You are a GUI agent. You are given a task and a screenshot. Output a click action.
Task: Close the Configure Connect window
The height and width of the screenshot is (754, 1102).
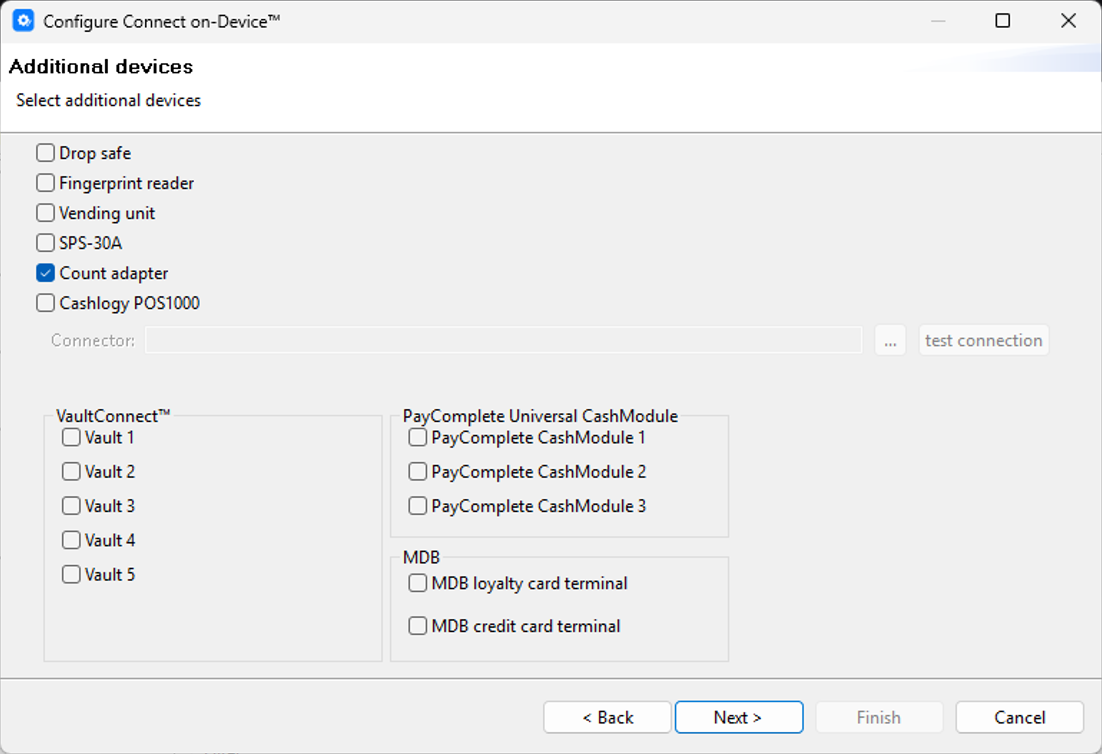pyautogui.click(x=1068, y=21)
